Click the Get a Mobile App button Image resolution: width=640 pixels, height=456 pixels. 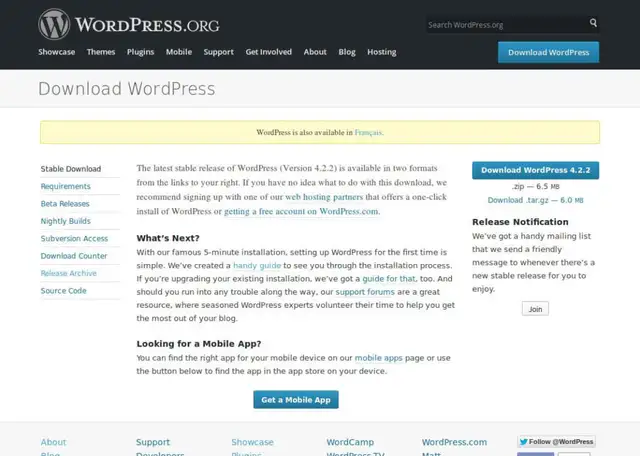[x=296, y=400]
